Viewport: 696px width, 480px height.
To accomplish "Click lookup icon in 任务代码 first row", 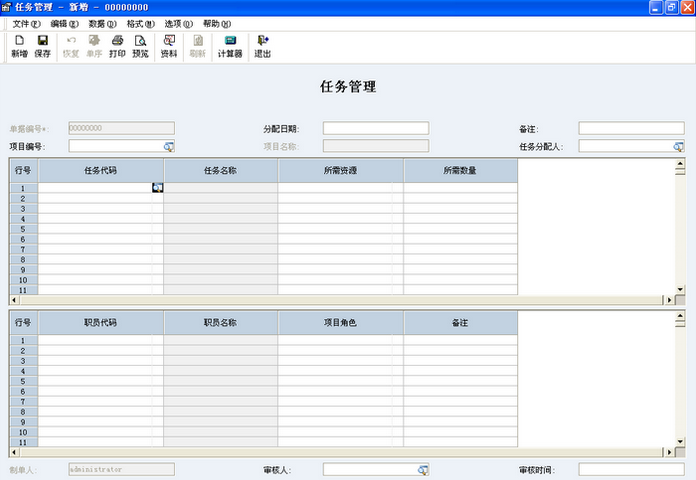I will (x=157, y=188).
